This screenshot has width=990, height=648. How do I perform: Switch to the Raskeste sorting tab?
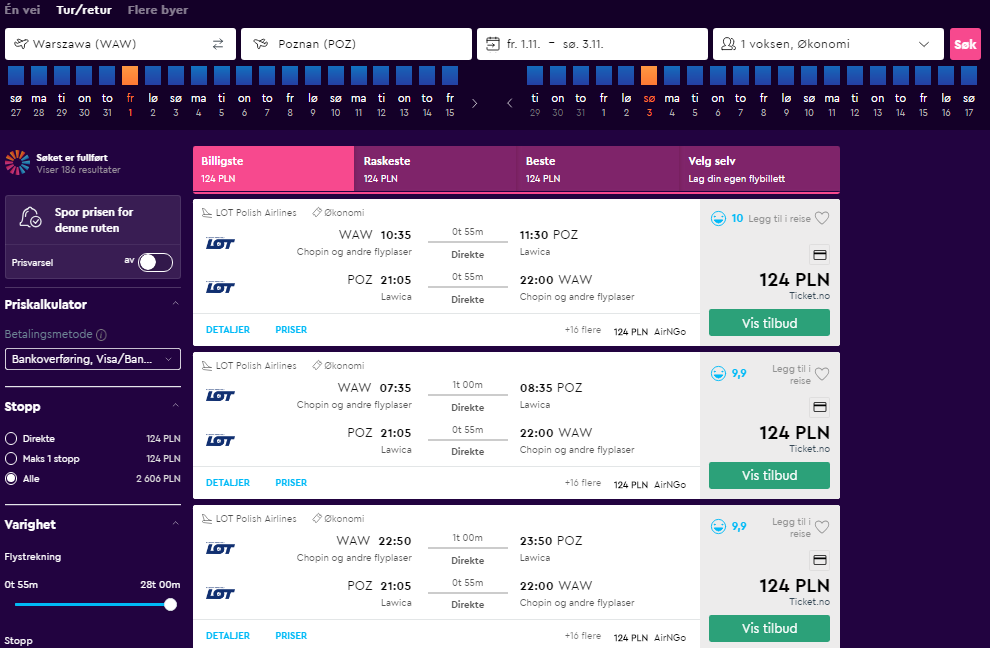436,169
